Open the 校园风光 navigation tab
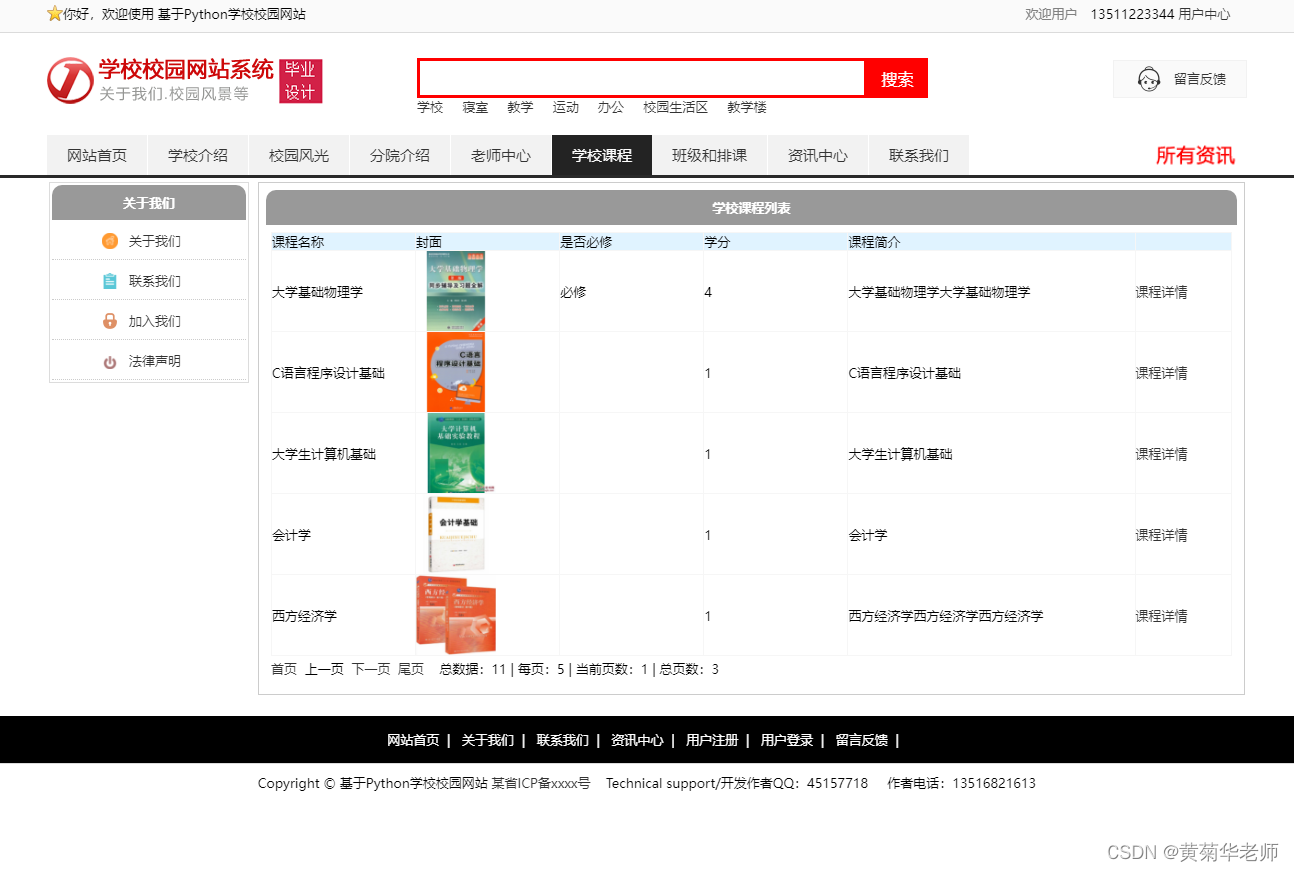The width and height of the screenshot is (1294, 872). (299, 155)
